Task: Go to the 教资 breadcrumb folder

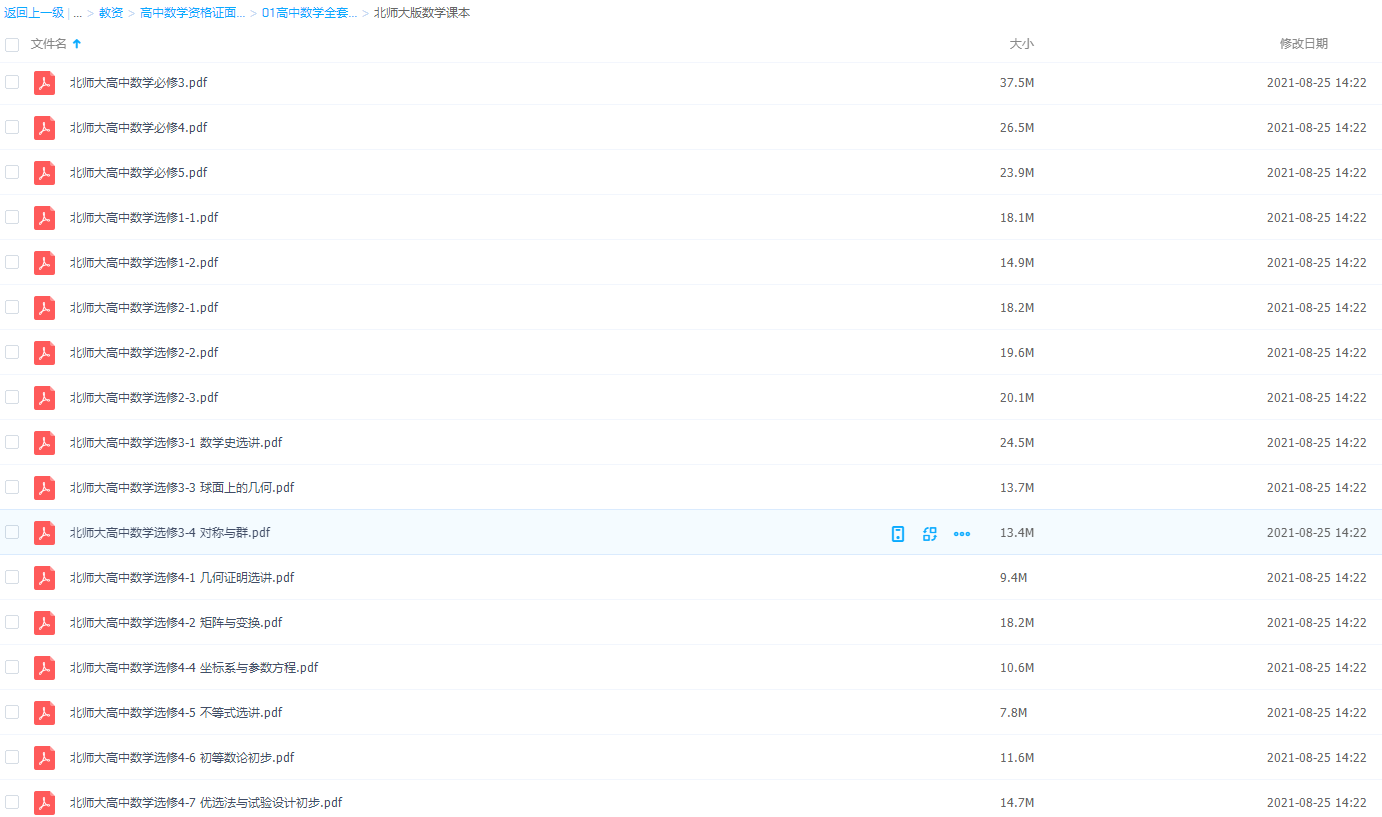Action: pos(111,13)
